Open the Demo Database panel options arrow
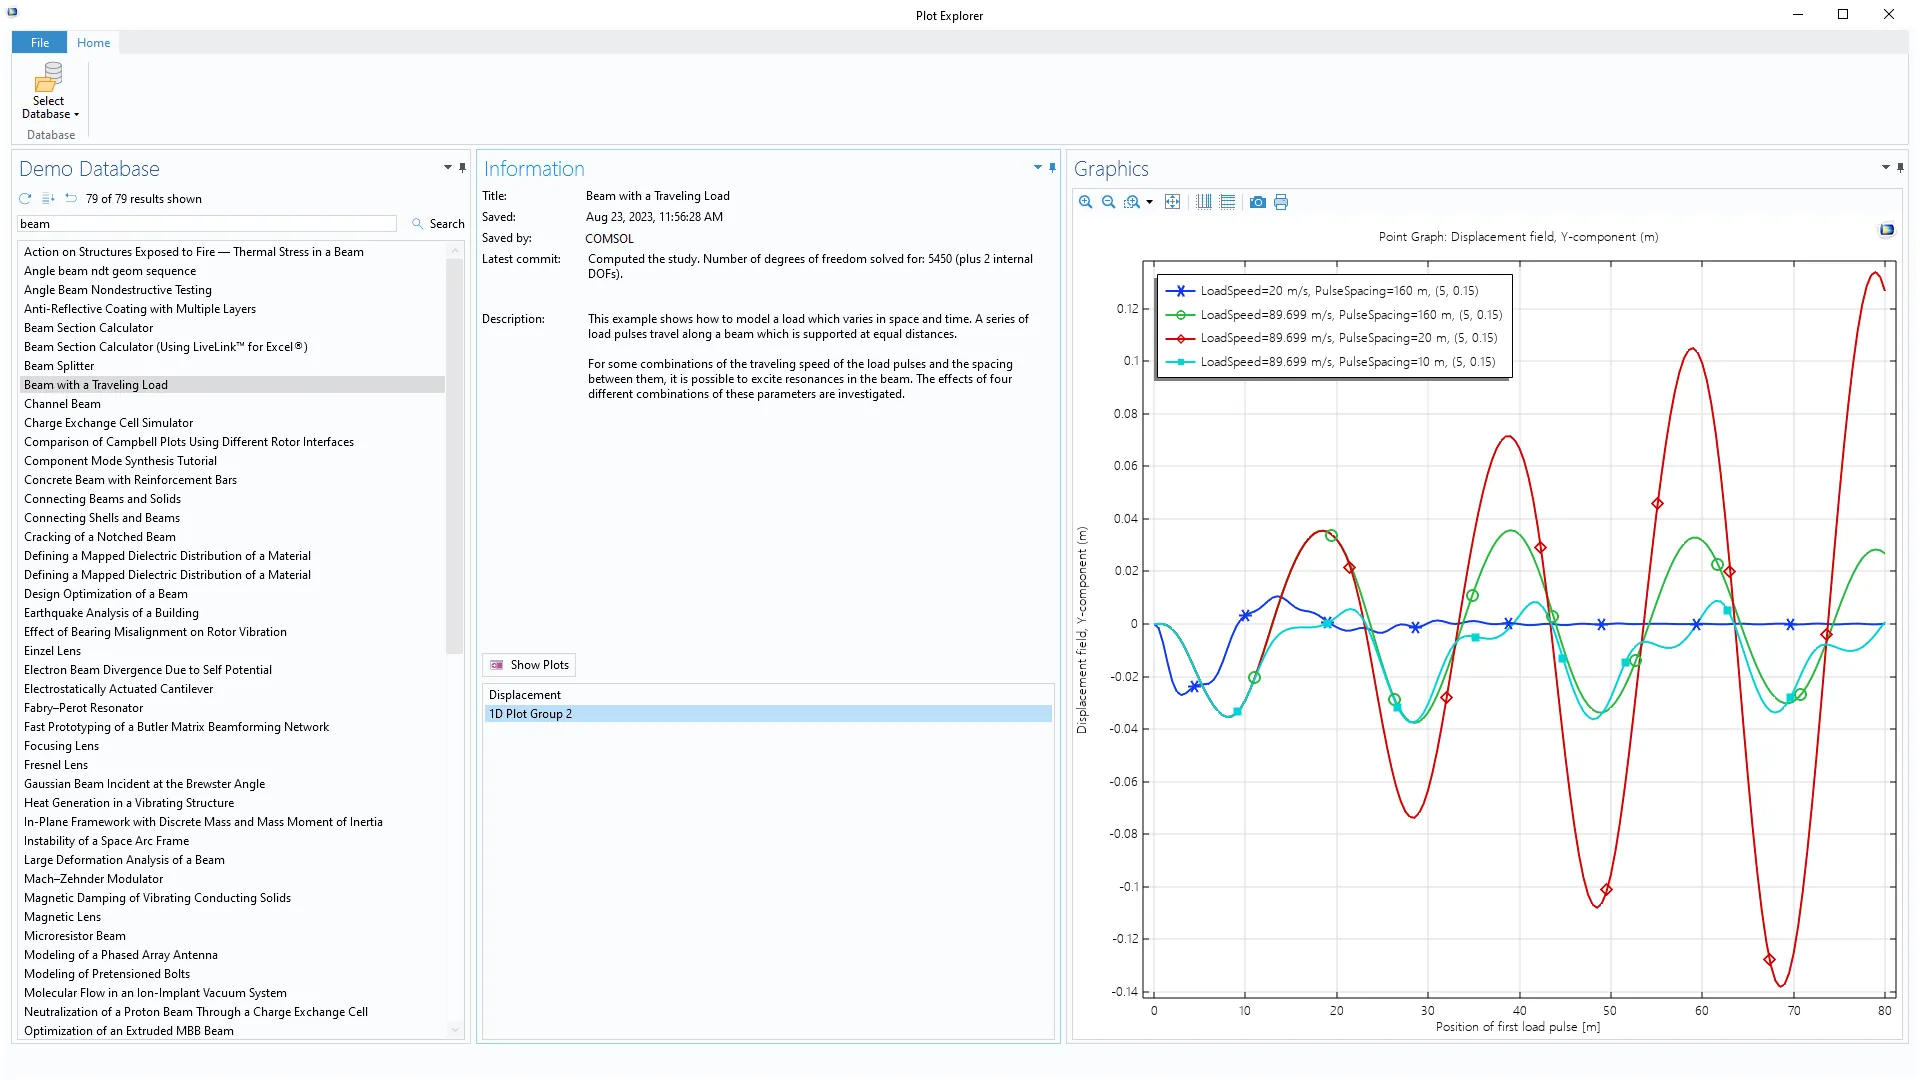Viewport: 1920px width, 1080px height. (x=447, y=168)
